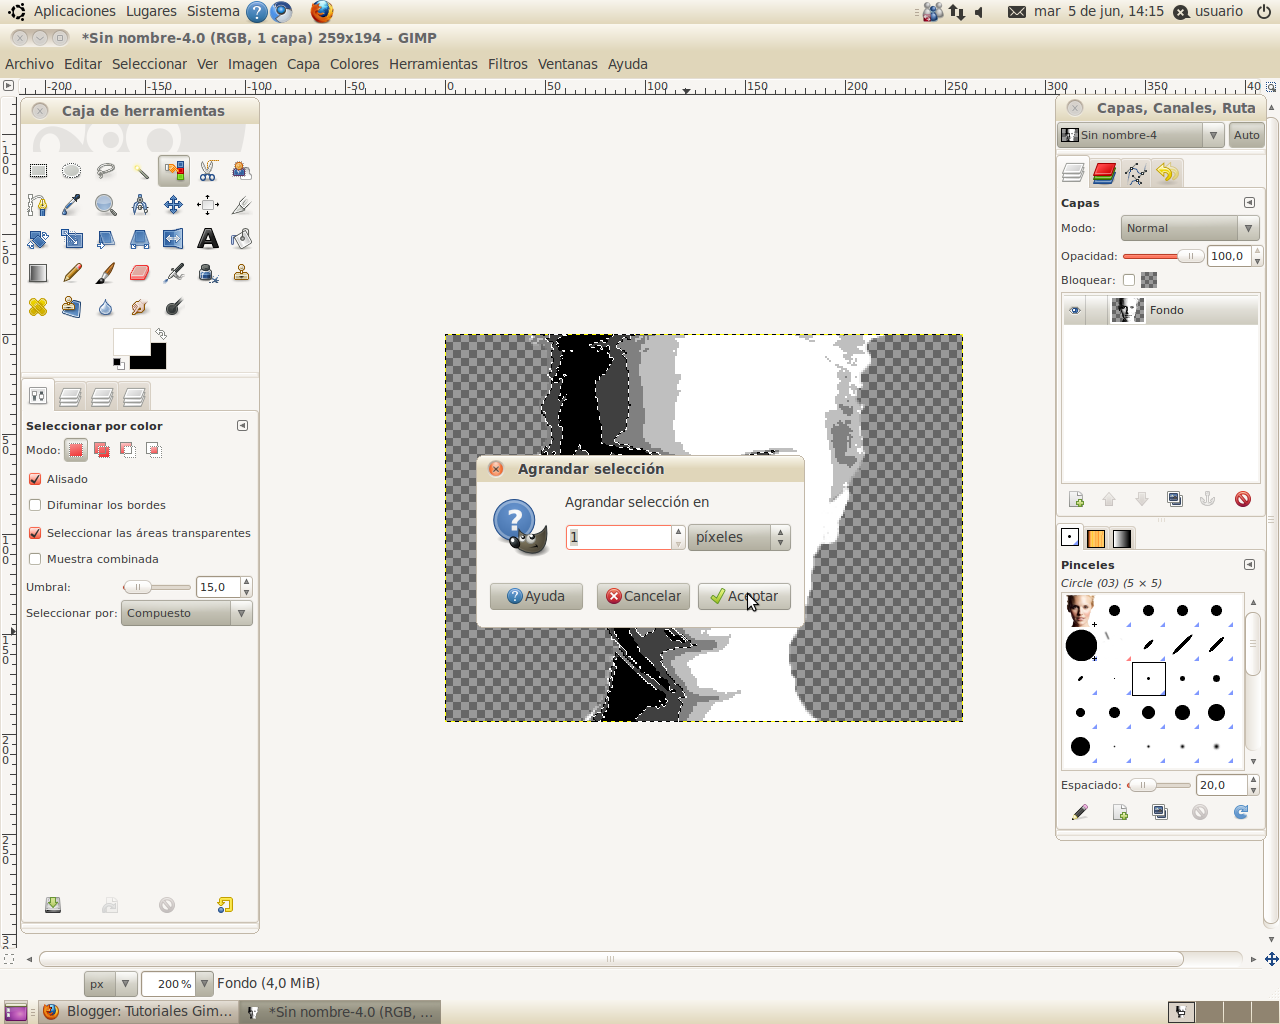Enable the Difuminar los bordes checkbox
This screenshot has height=1024, width=1280.
click(x=34, y=505)
